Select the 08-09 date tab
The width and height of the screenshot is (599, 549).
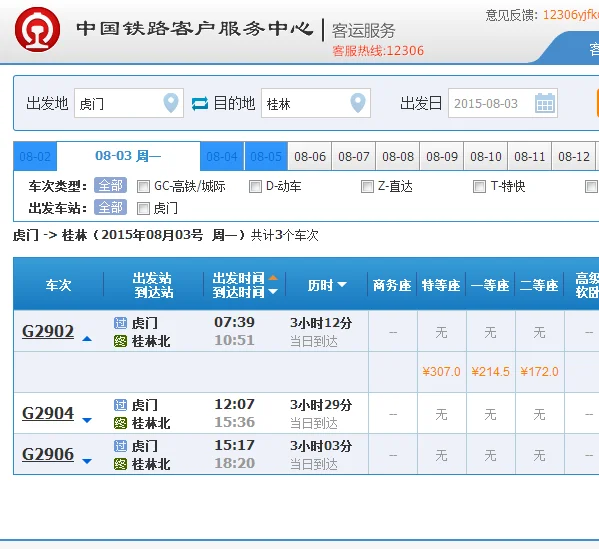pyautogui.click(x=442, y=156)
